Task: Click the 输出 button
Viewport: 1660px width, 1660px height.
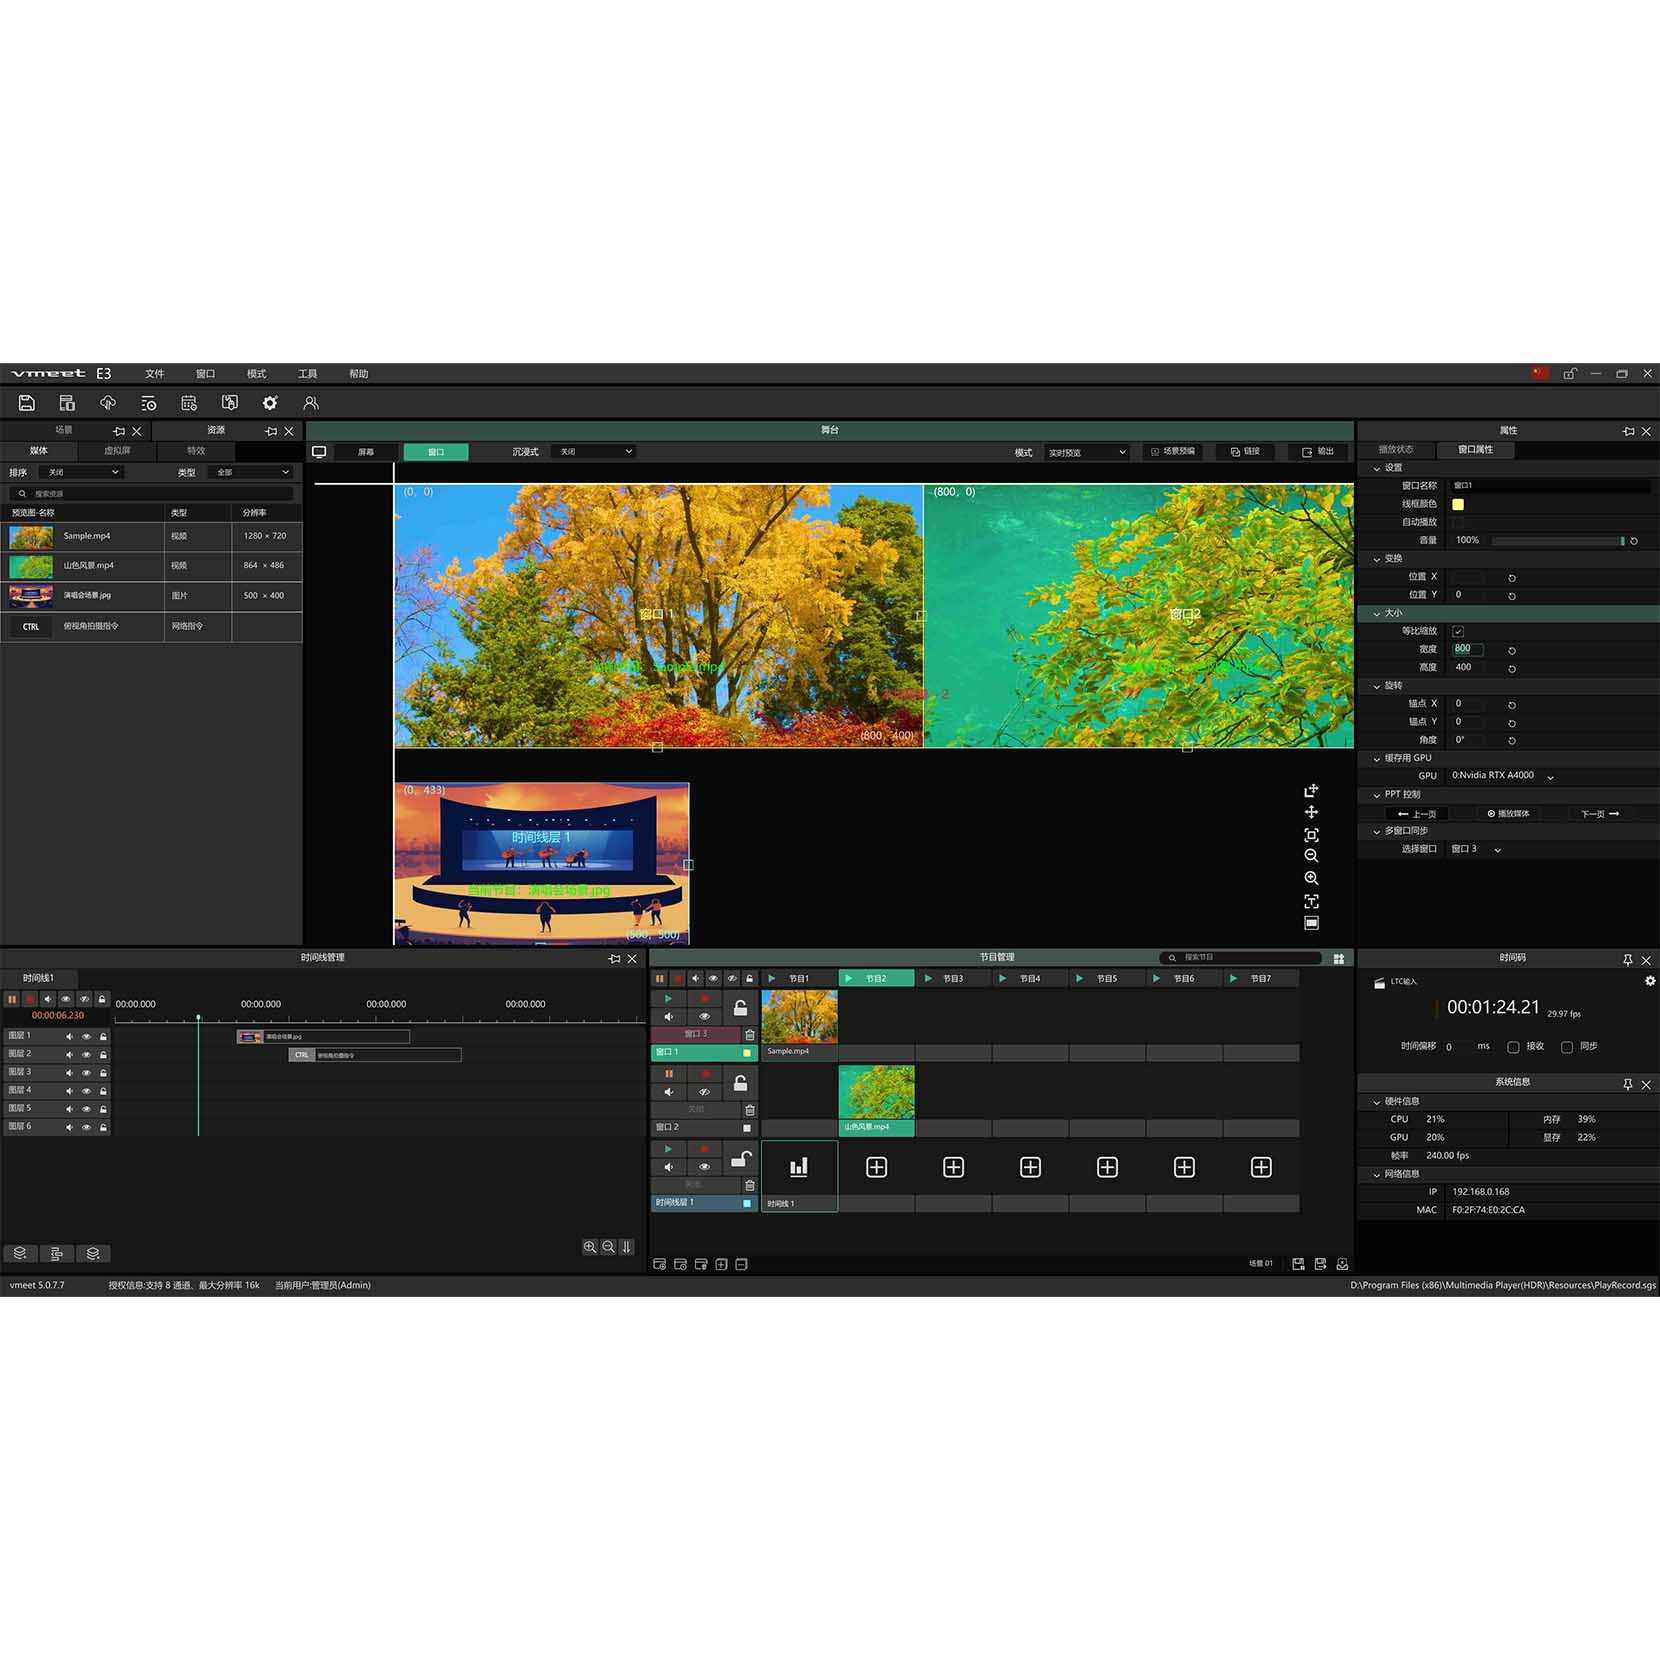Action: click(1318, 452)
